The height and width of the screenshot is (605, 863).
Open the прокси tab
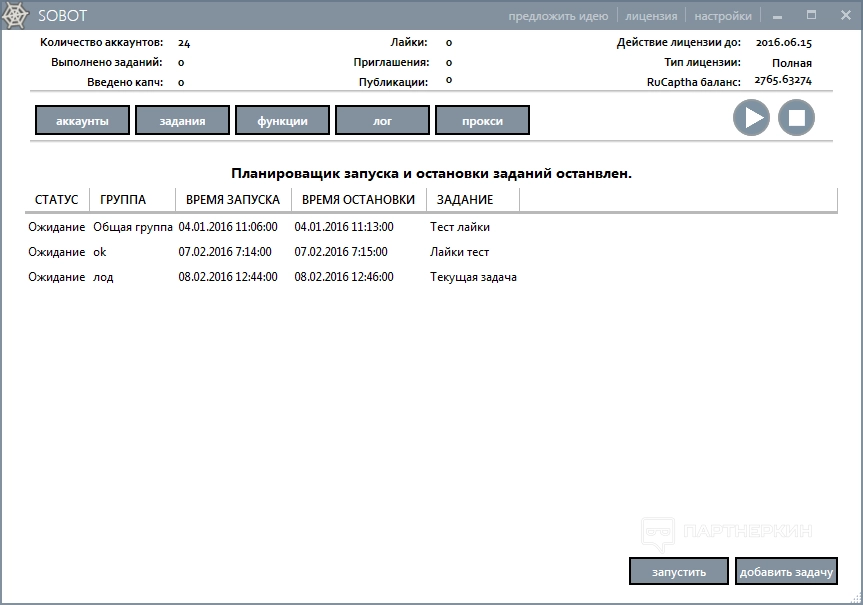tap(482, 120)
